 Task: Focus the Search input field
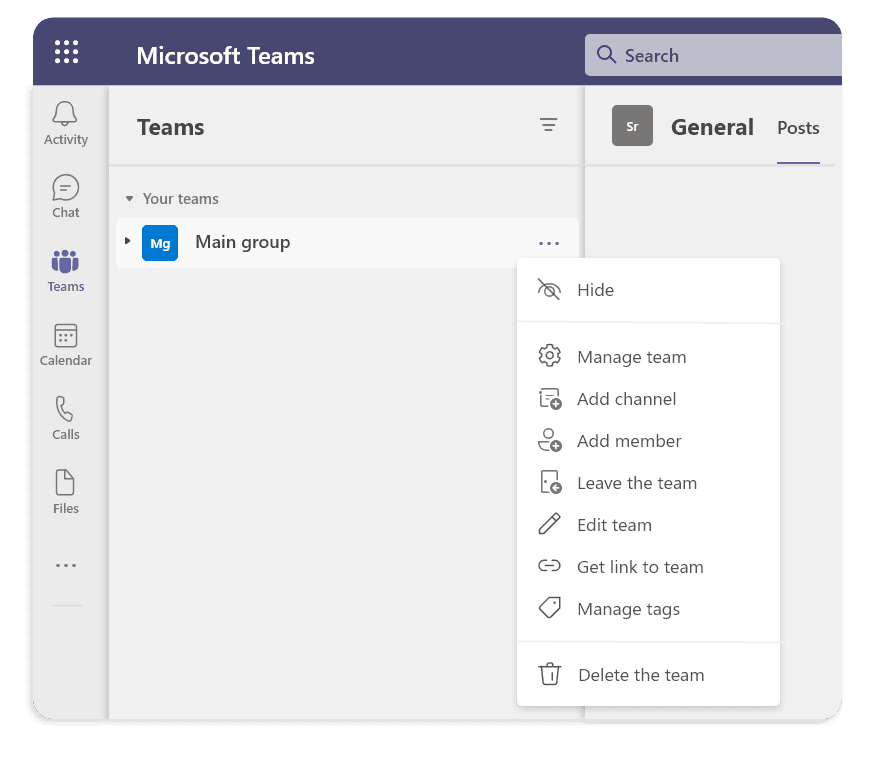point(714,55)
